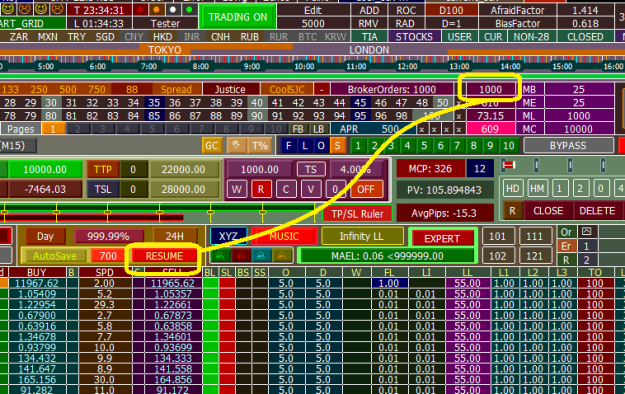Toggle the red MUSIC button
The image size is (625, 394).
tap(284, 236)
